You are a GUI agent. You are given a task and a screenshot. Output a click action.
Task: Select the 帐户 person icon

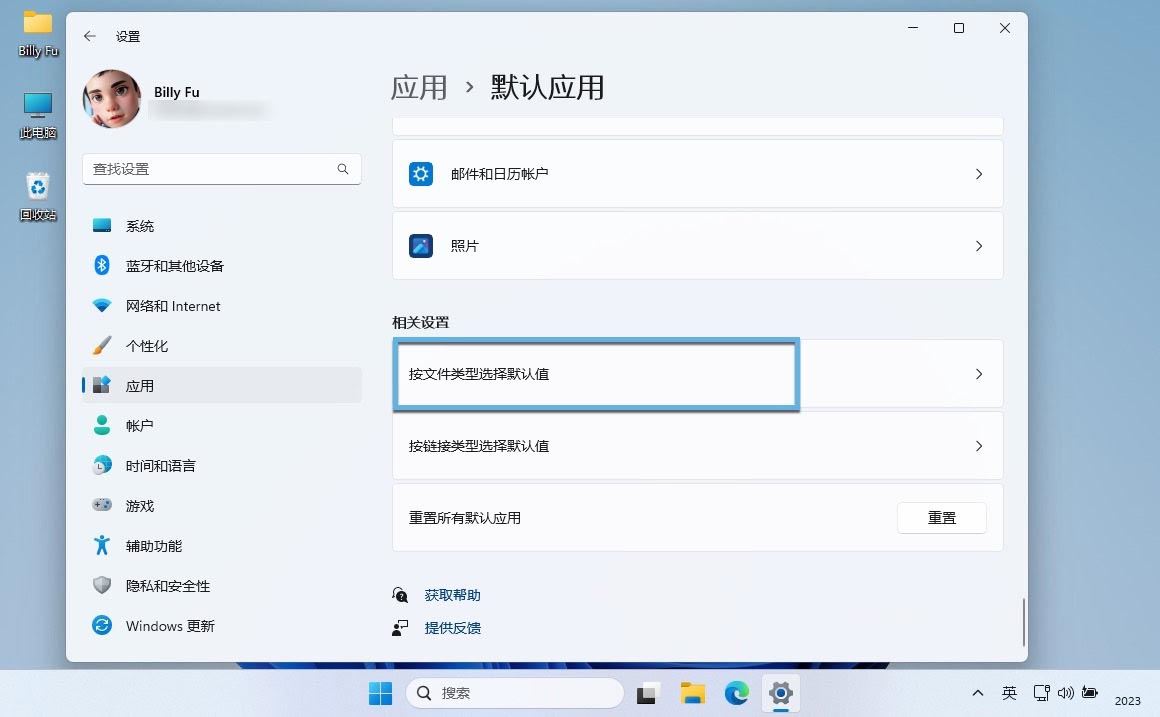tap(102, 425)
